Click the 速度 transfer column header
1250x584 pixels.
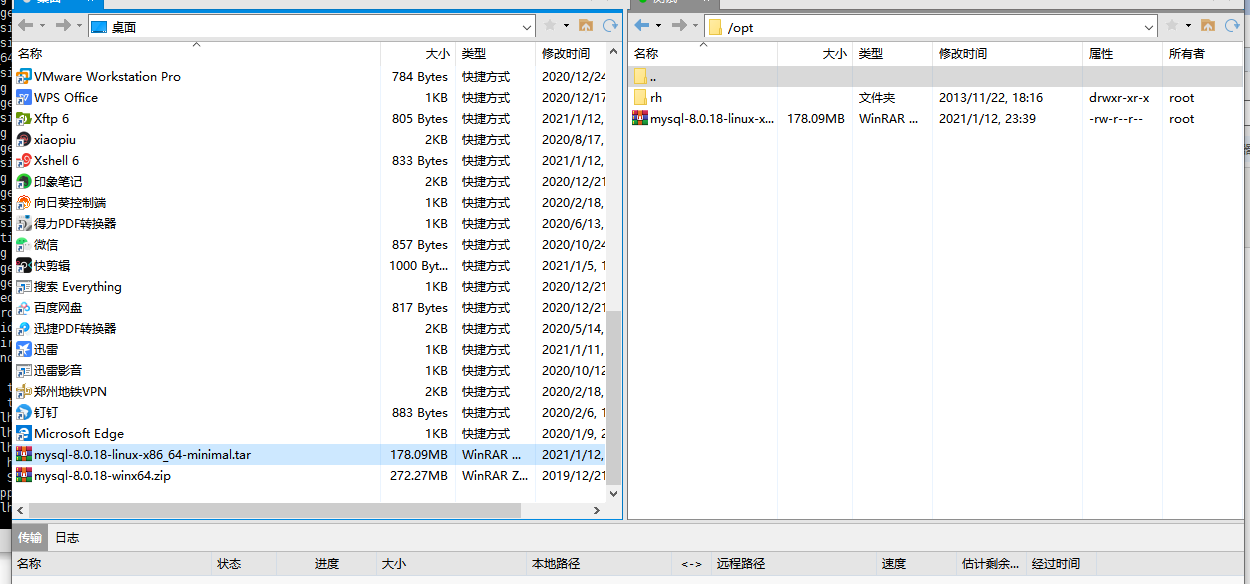(894, 564)
